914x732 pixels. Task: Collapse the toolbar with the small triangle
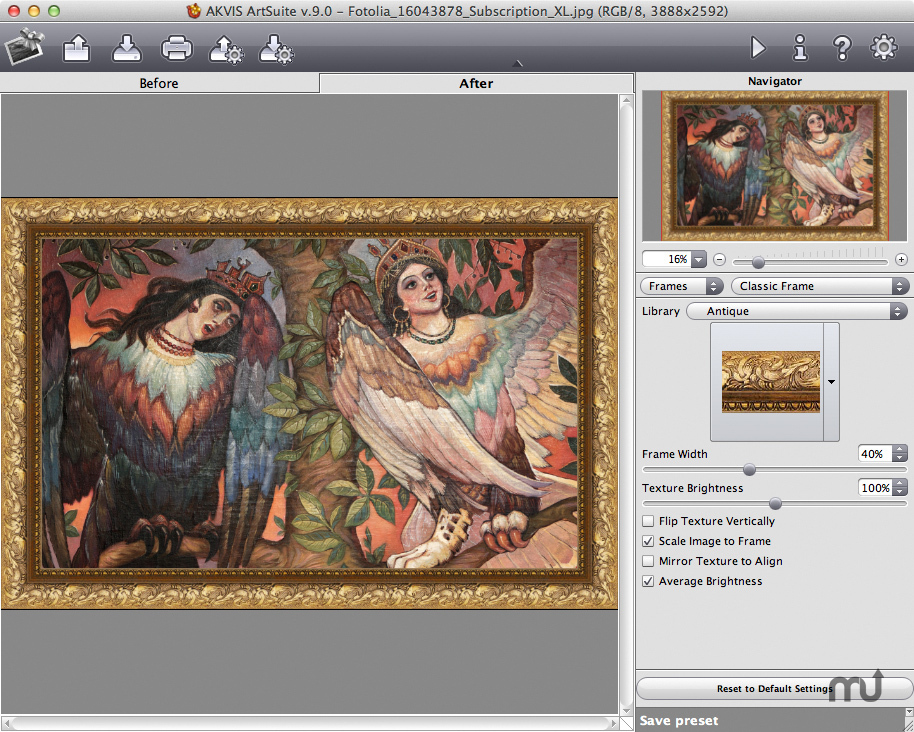[517, 64]
